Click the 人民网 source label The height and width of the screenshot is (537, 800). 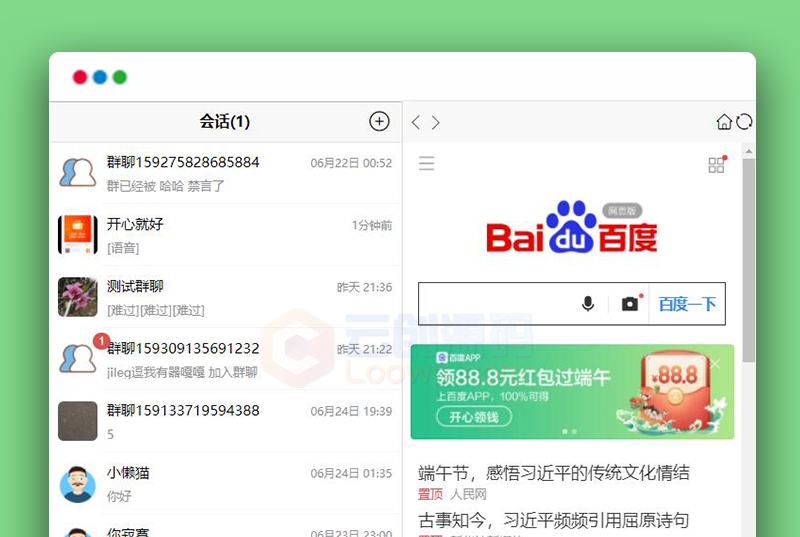coord(468,494)
